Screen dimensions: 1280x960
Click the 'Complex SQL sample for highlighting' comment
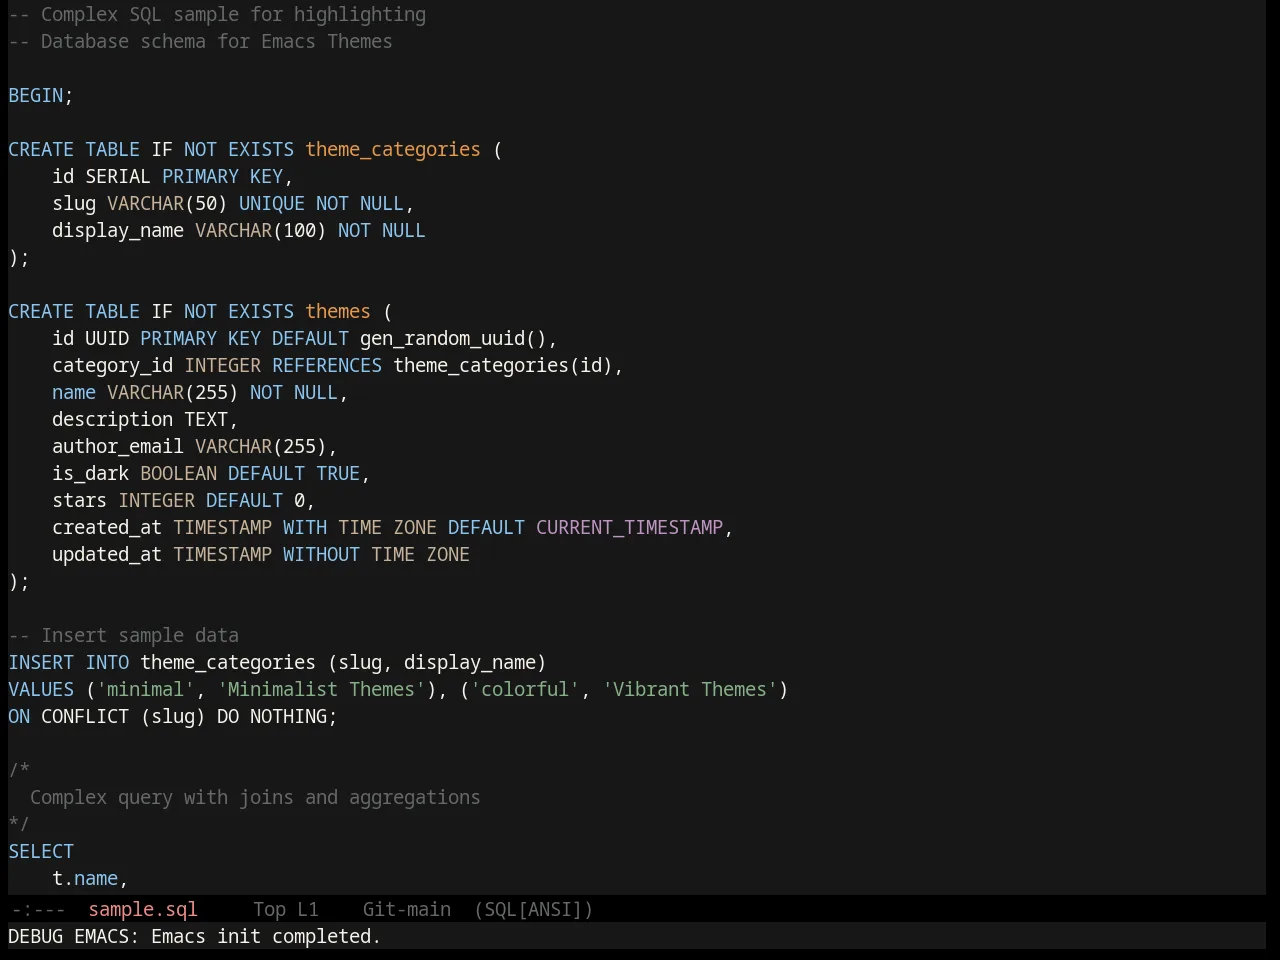[x=217, y=14]
